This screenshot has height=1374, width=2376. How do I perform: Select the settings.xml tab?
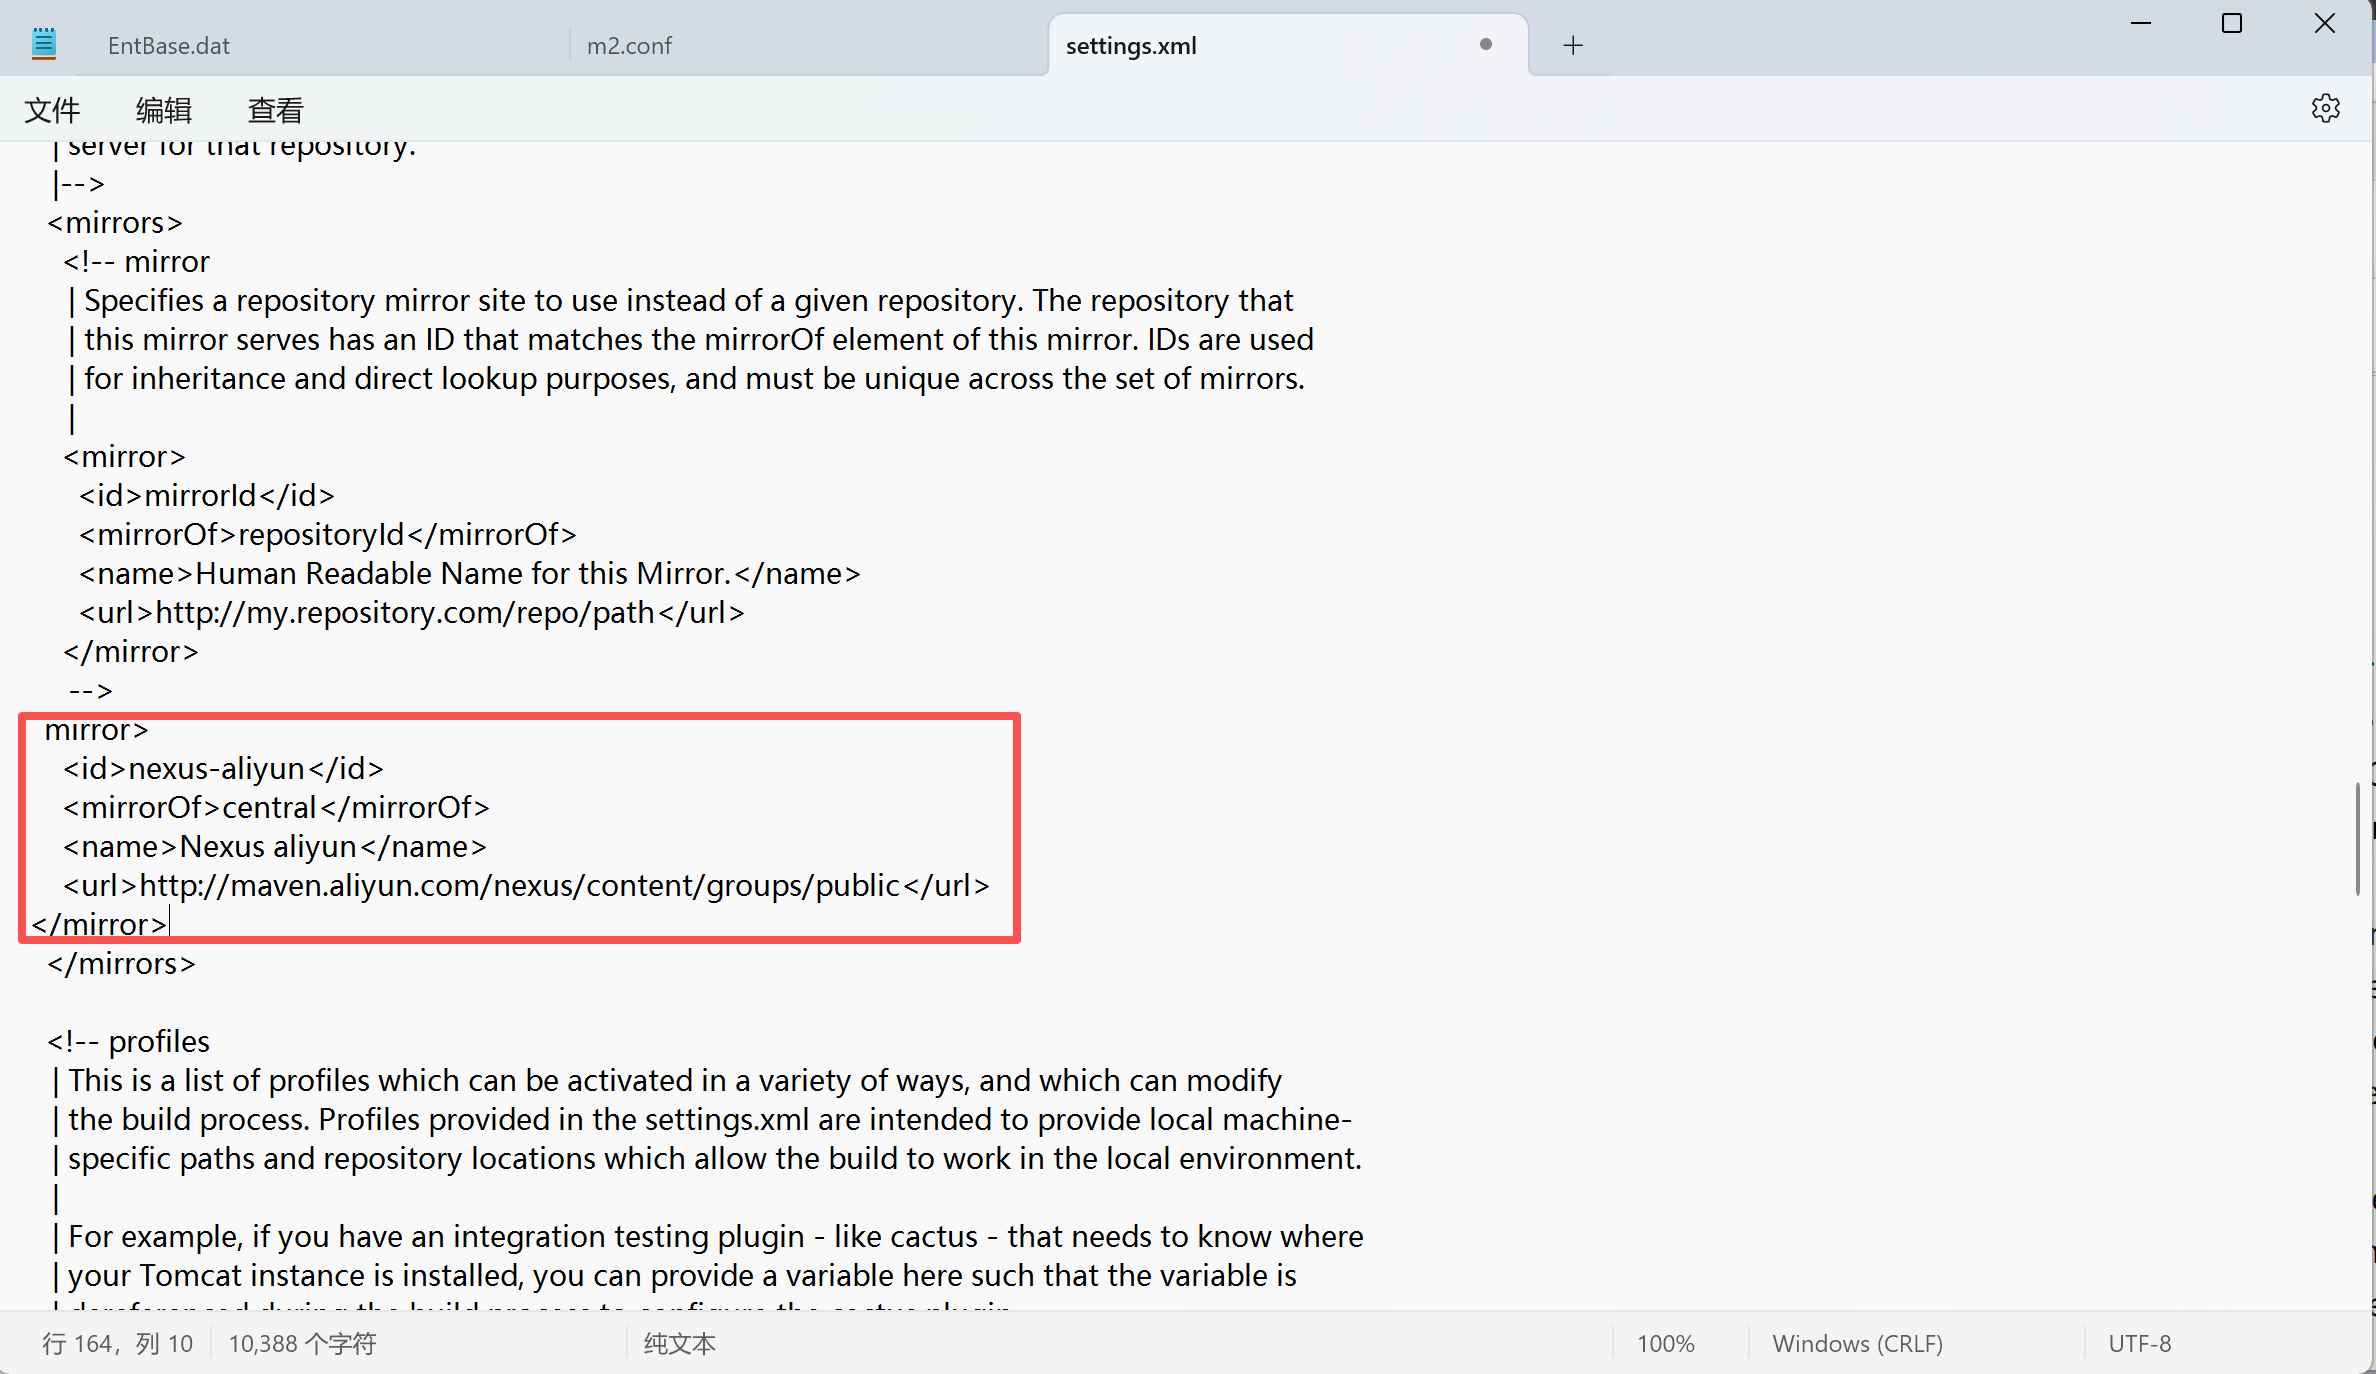click(x=1131, y=46)
